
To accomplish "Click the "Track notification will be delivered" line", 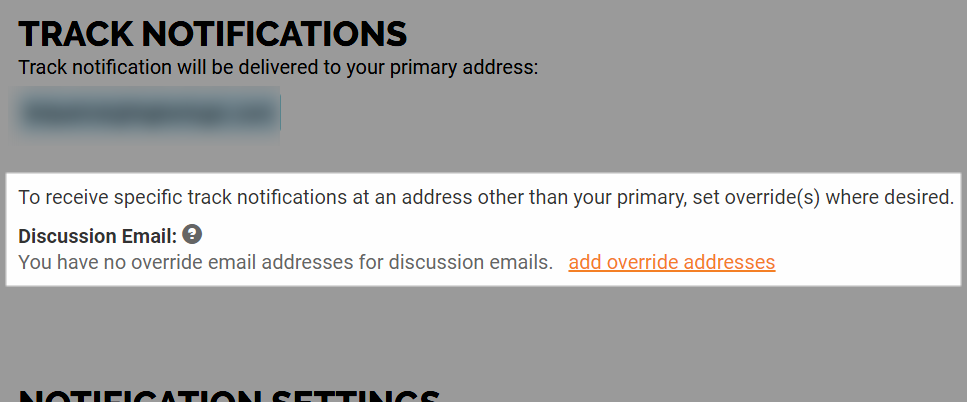I will pos(278,68).
